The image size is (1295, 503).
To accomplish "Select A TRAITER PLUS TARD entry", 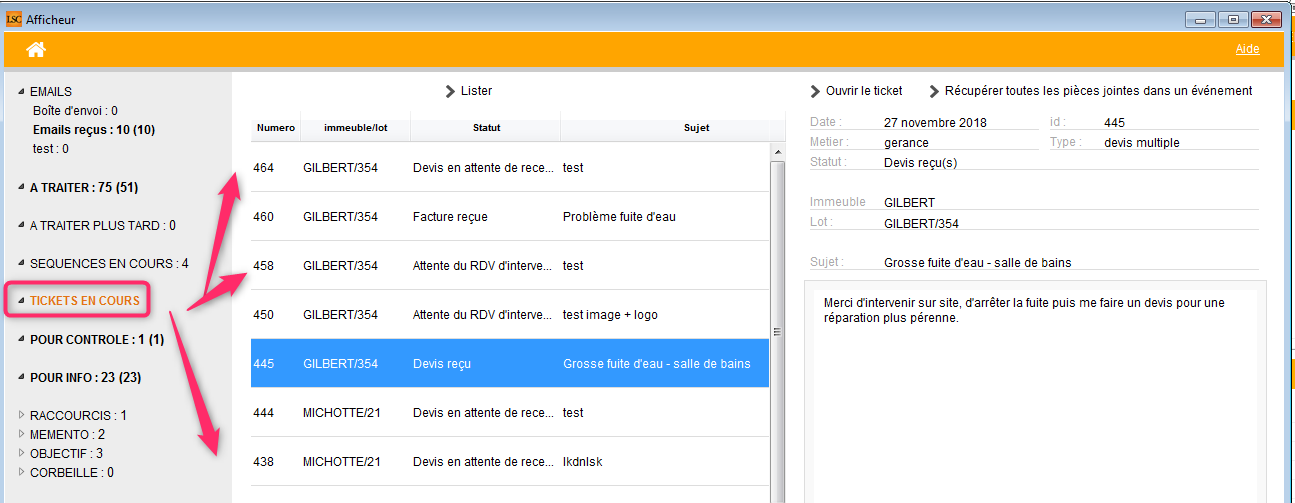I will [x=103, y=226].
